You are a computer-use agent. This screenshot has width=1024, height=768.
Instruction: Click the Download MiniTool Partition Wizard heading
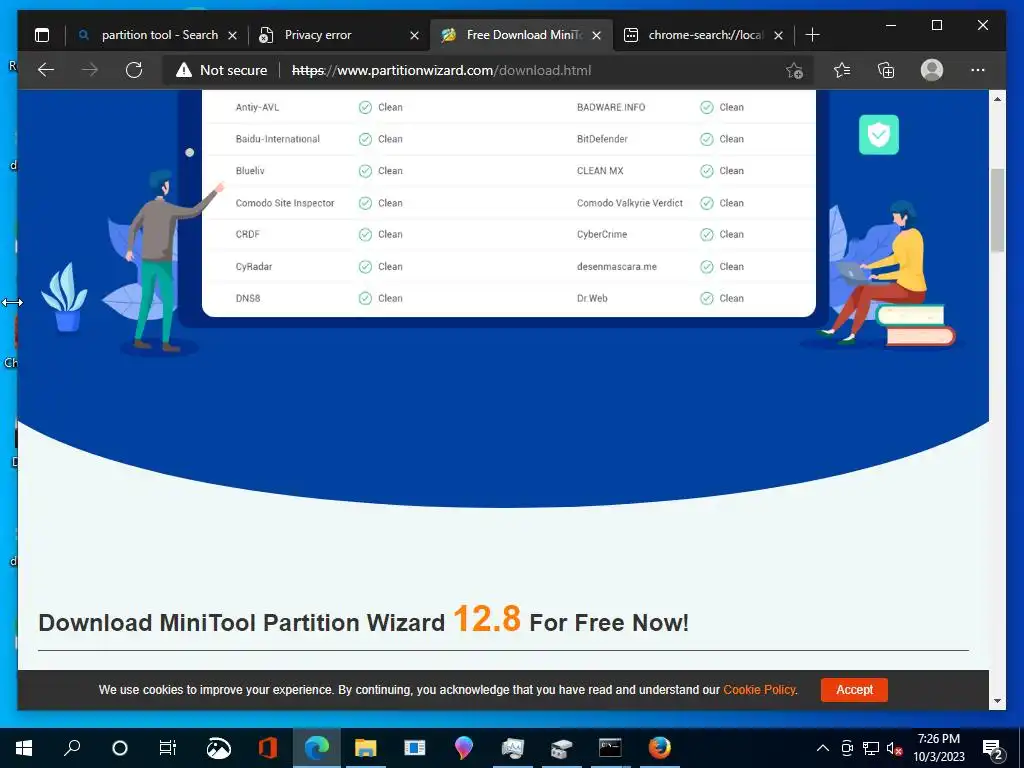pos(363,620)
